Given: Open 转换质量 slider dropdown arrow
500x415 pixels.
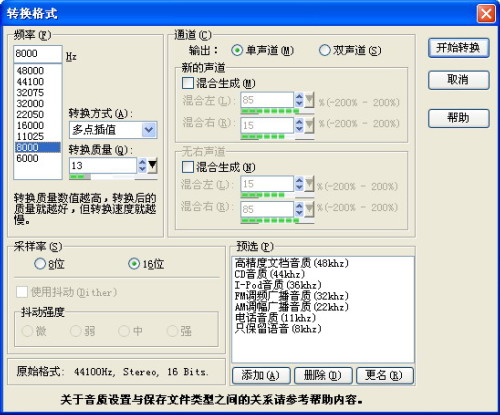Looking at the screenshot, I should 152,165.
